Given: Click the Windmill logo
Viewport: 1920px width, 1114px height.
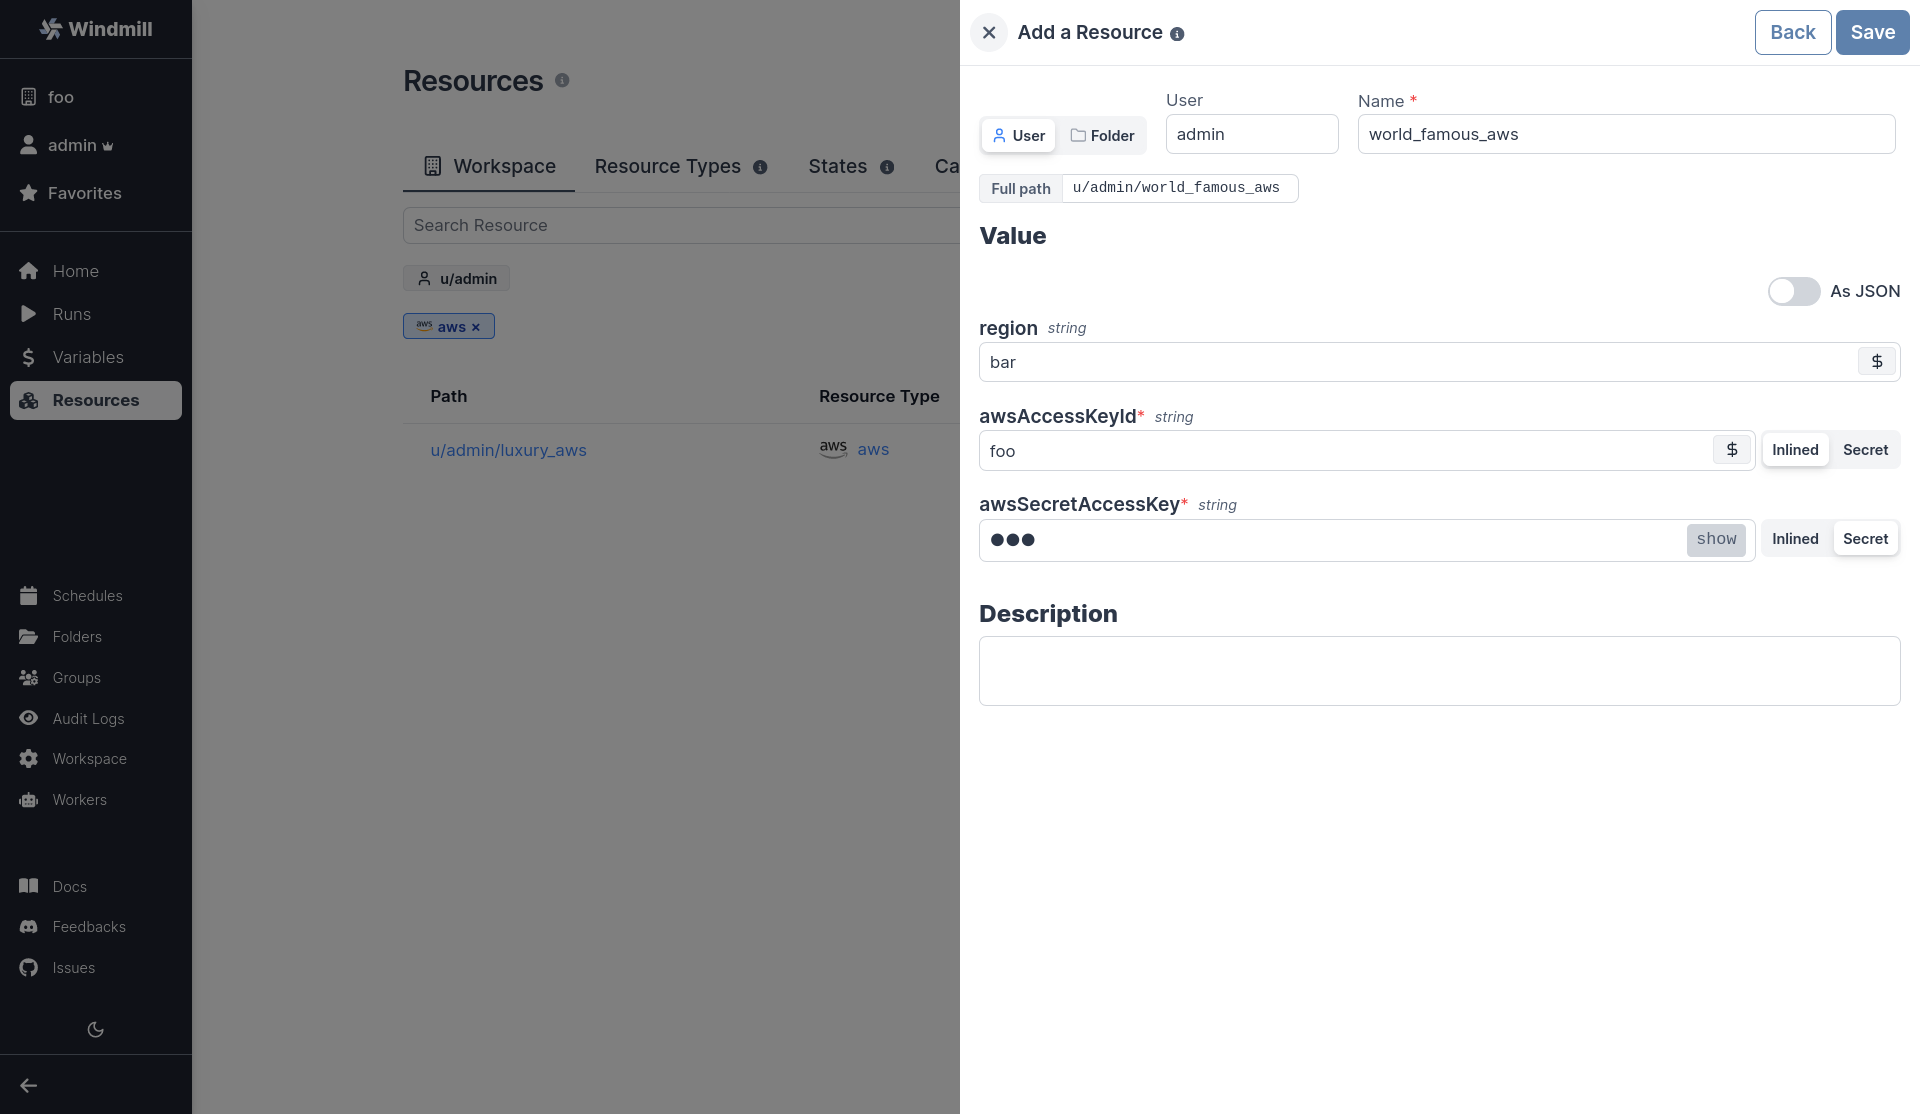Looking at the screenshot, I should 97,29.
